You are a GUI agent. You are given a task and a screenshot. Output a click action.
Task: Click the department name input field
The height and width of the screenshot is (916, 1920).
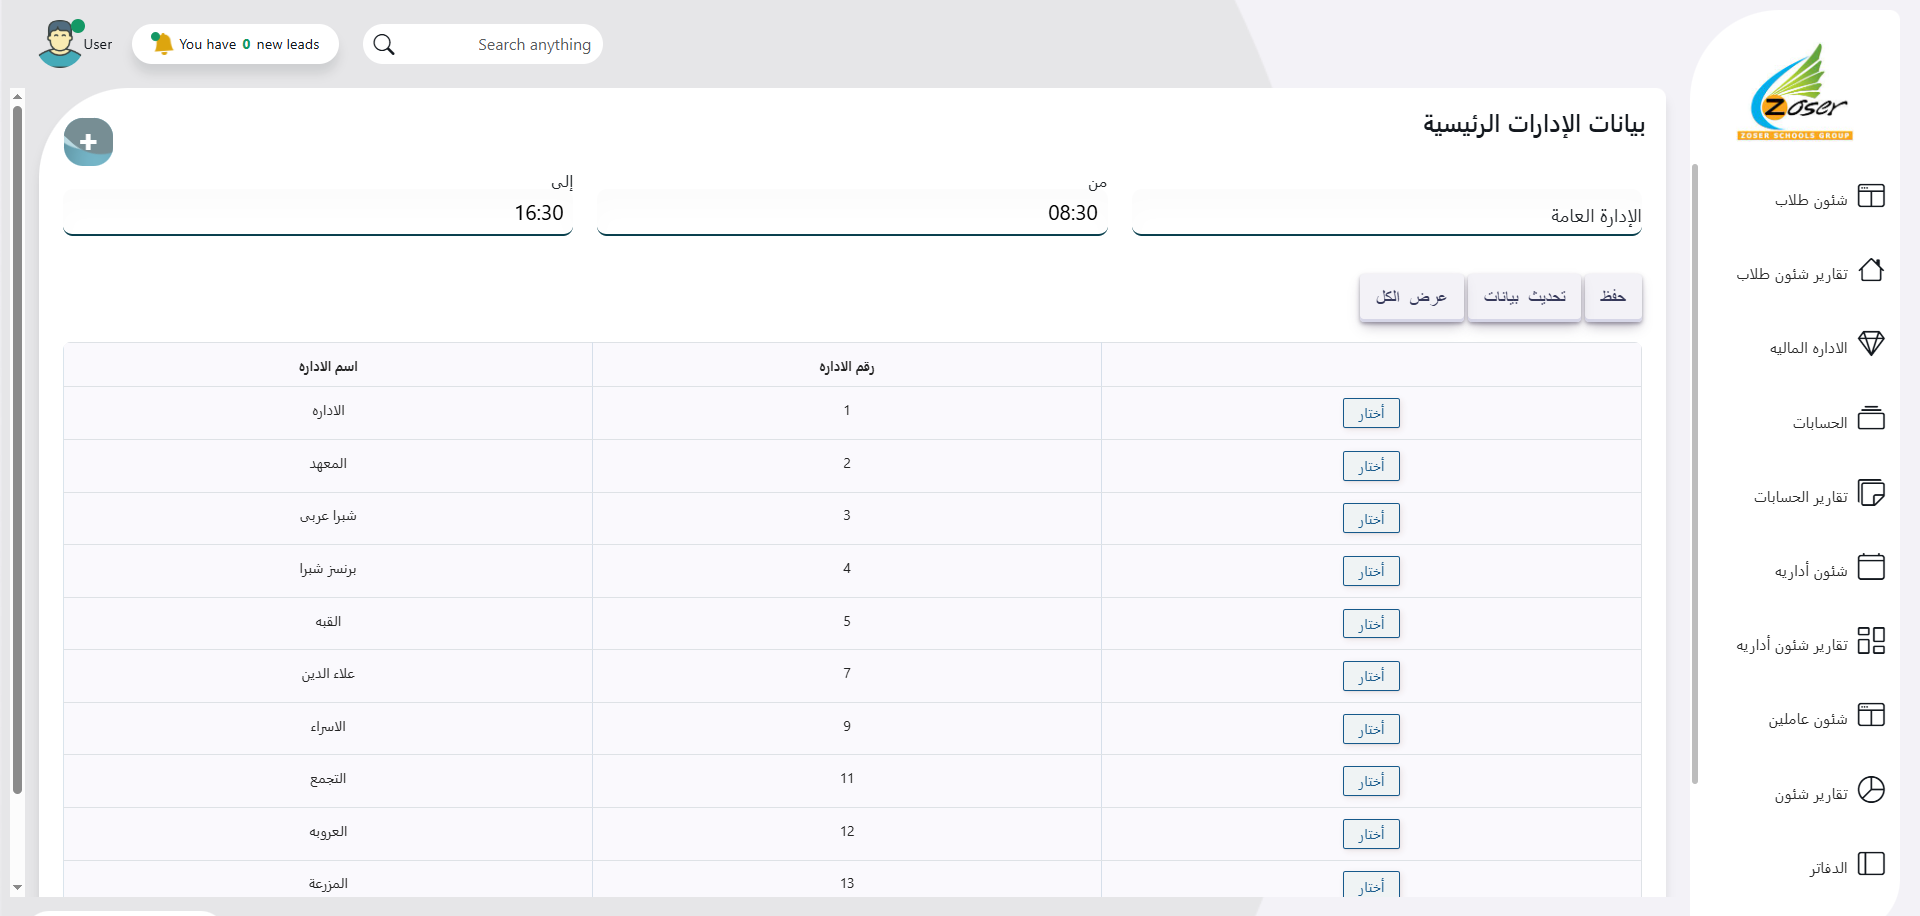tap(1386, 215)
